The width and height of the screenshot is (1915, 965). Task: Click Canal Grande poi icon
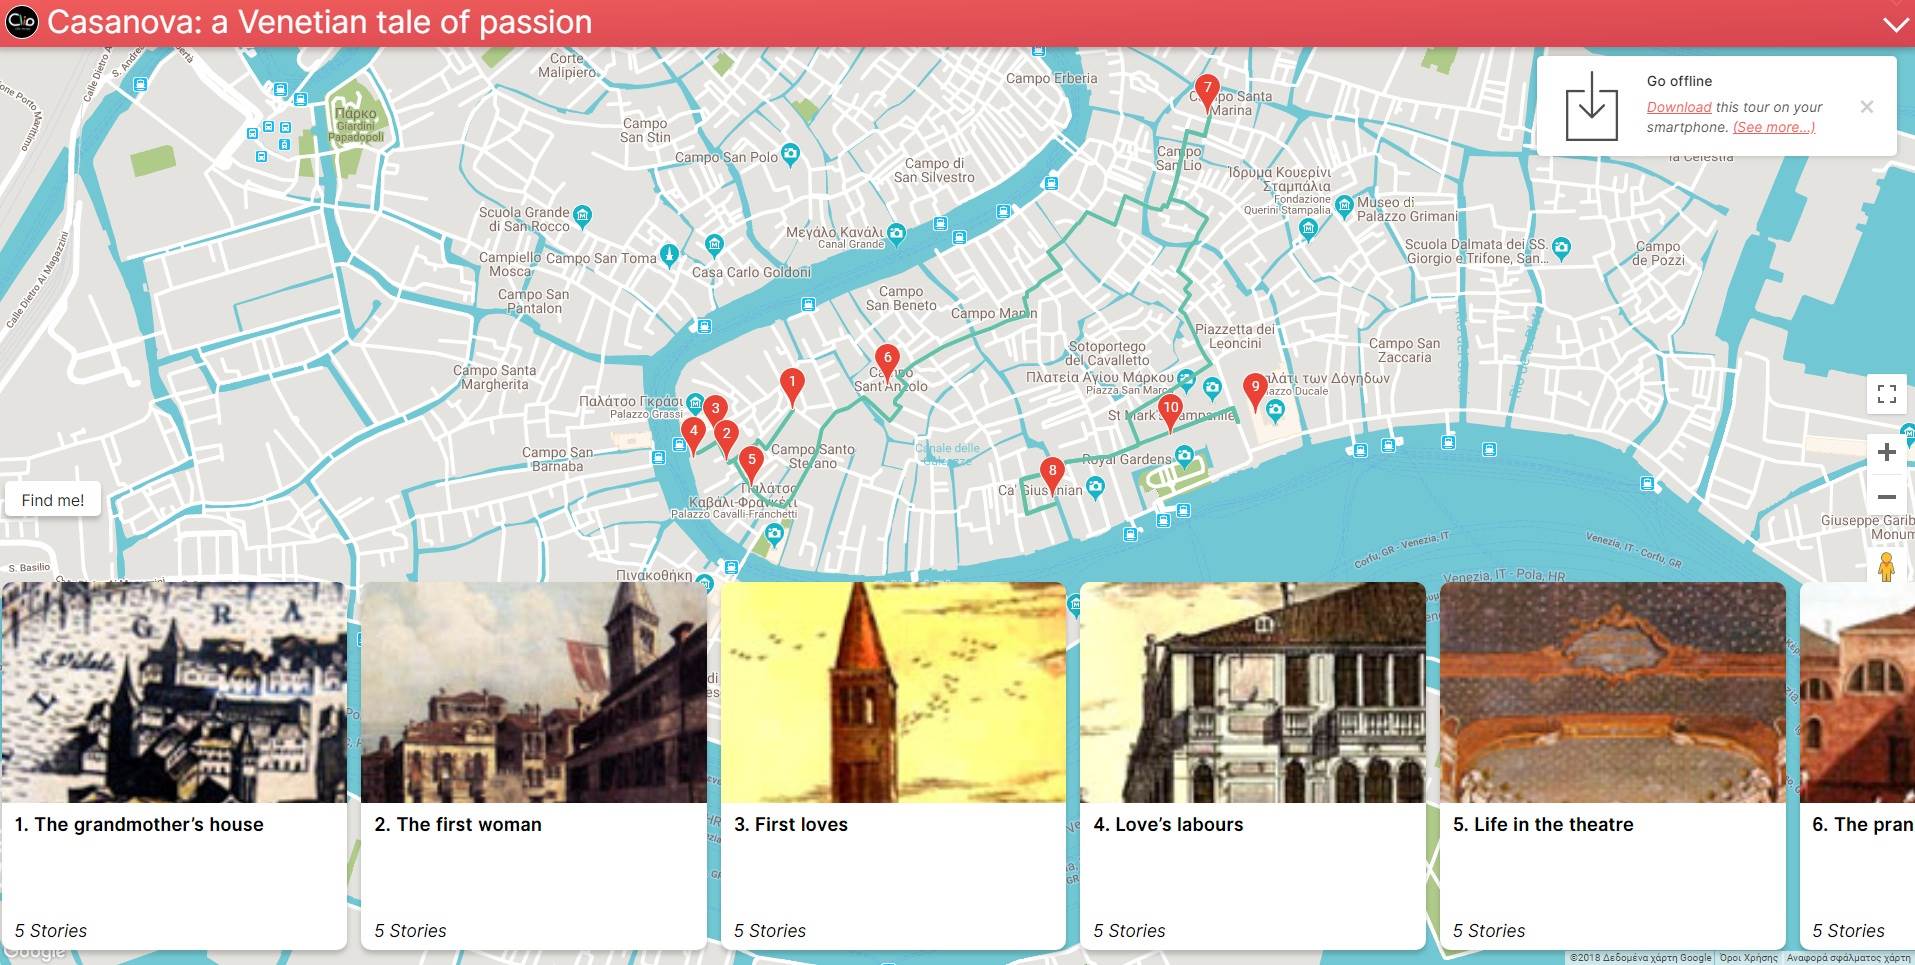(x=896, y=234)
